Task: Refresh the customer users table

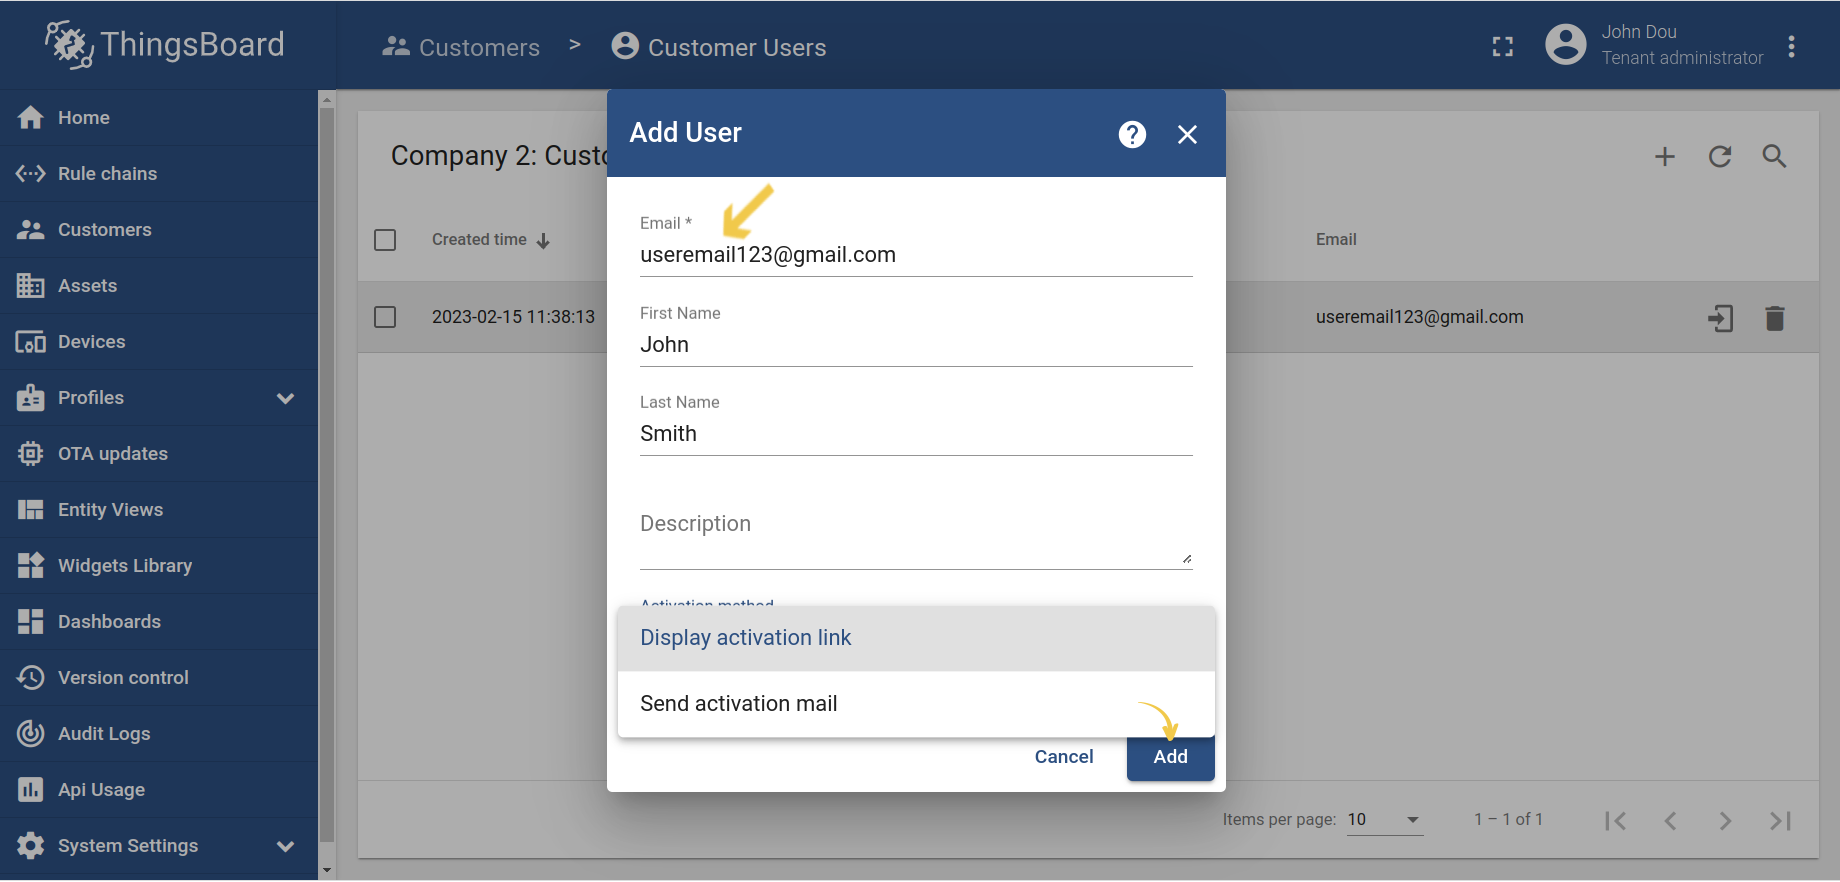Action: click(1719, 157)
